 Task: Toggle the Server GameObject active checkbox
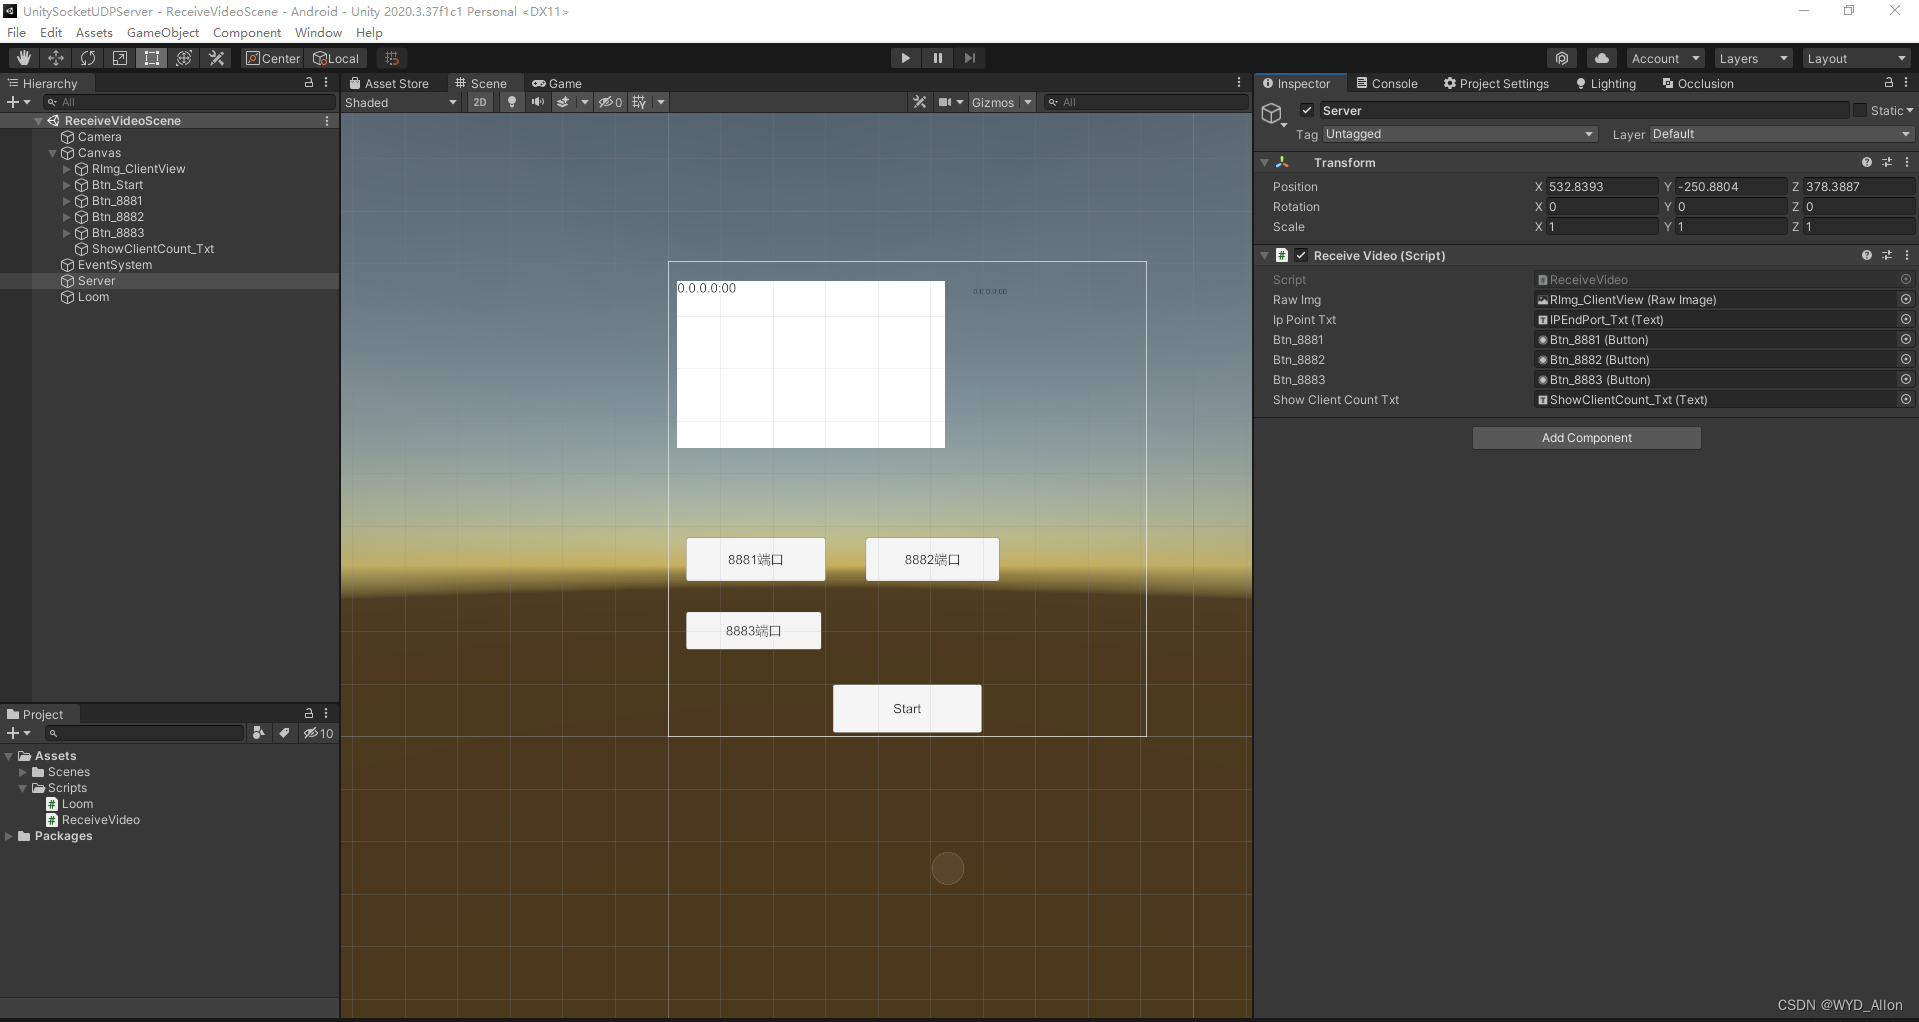(1306, 110)
